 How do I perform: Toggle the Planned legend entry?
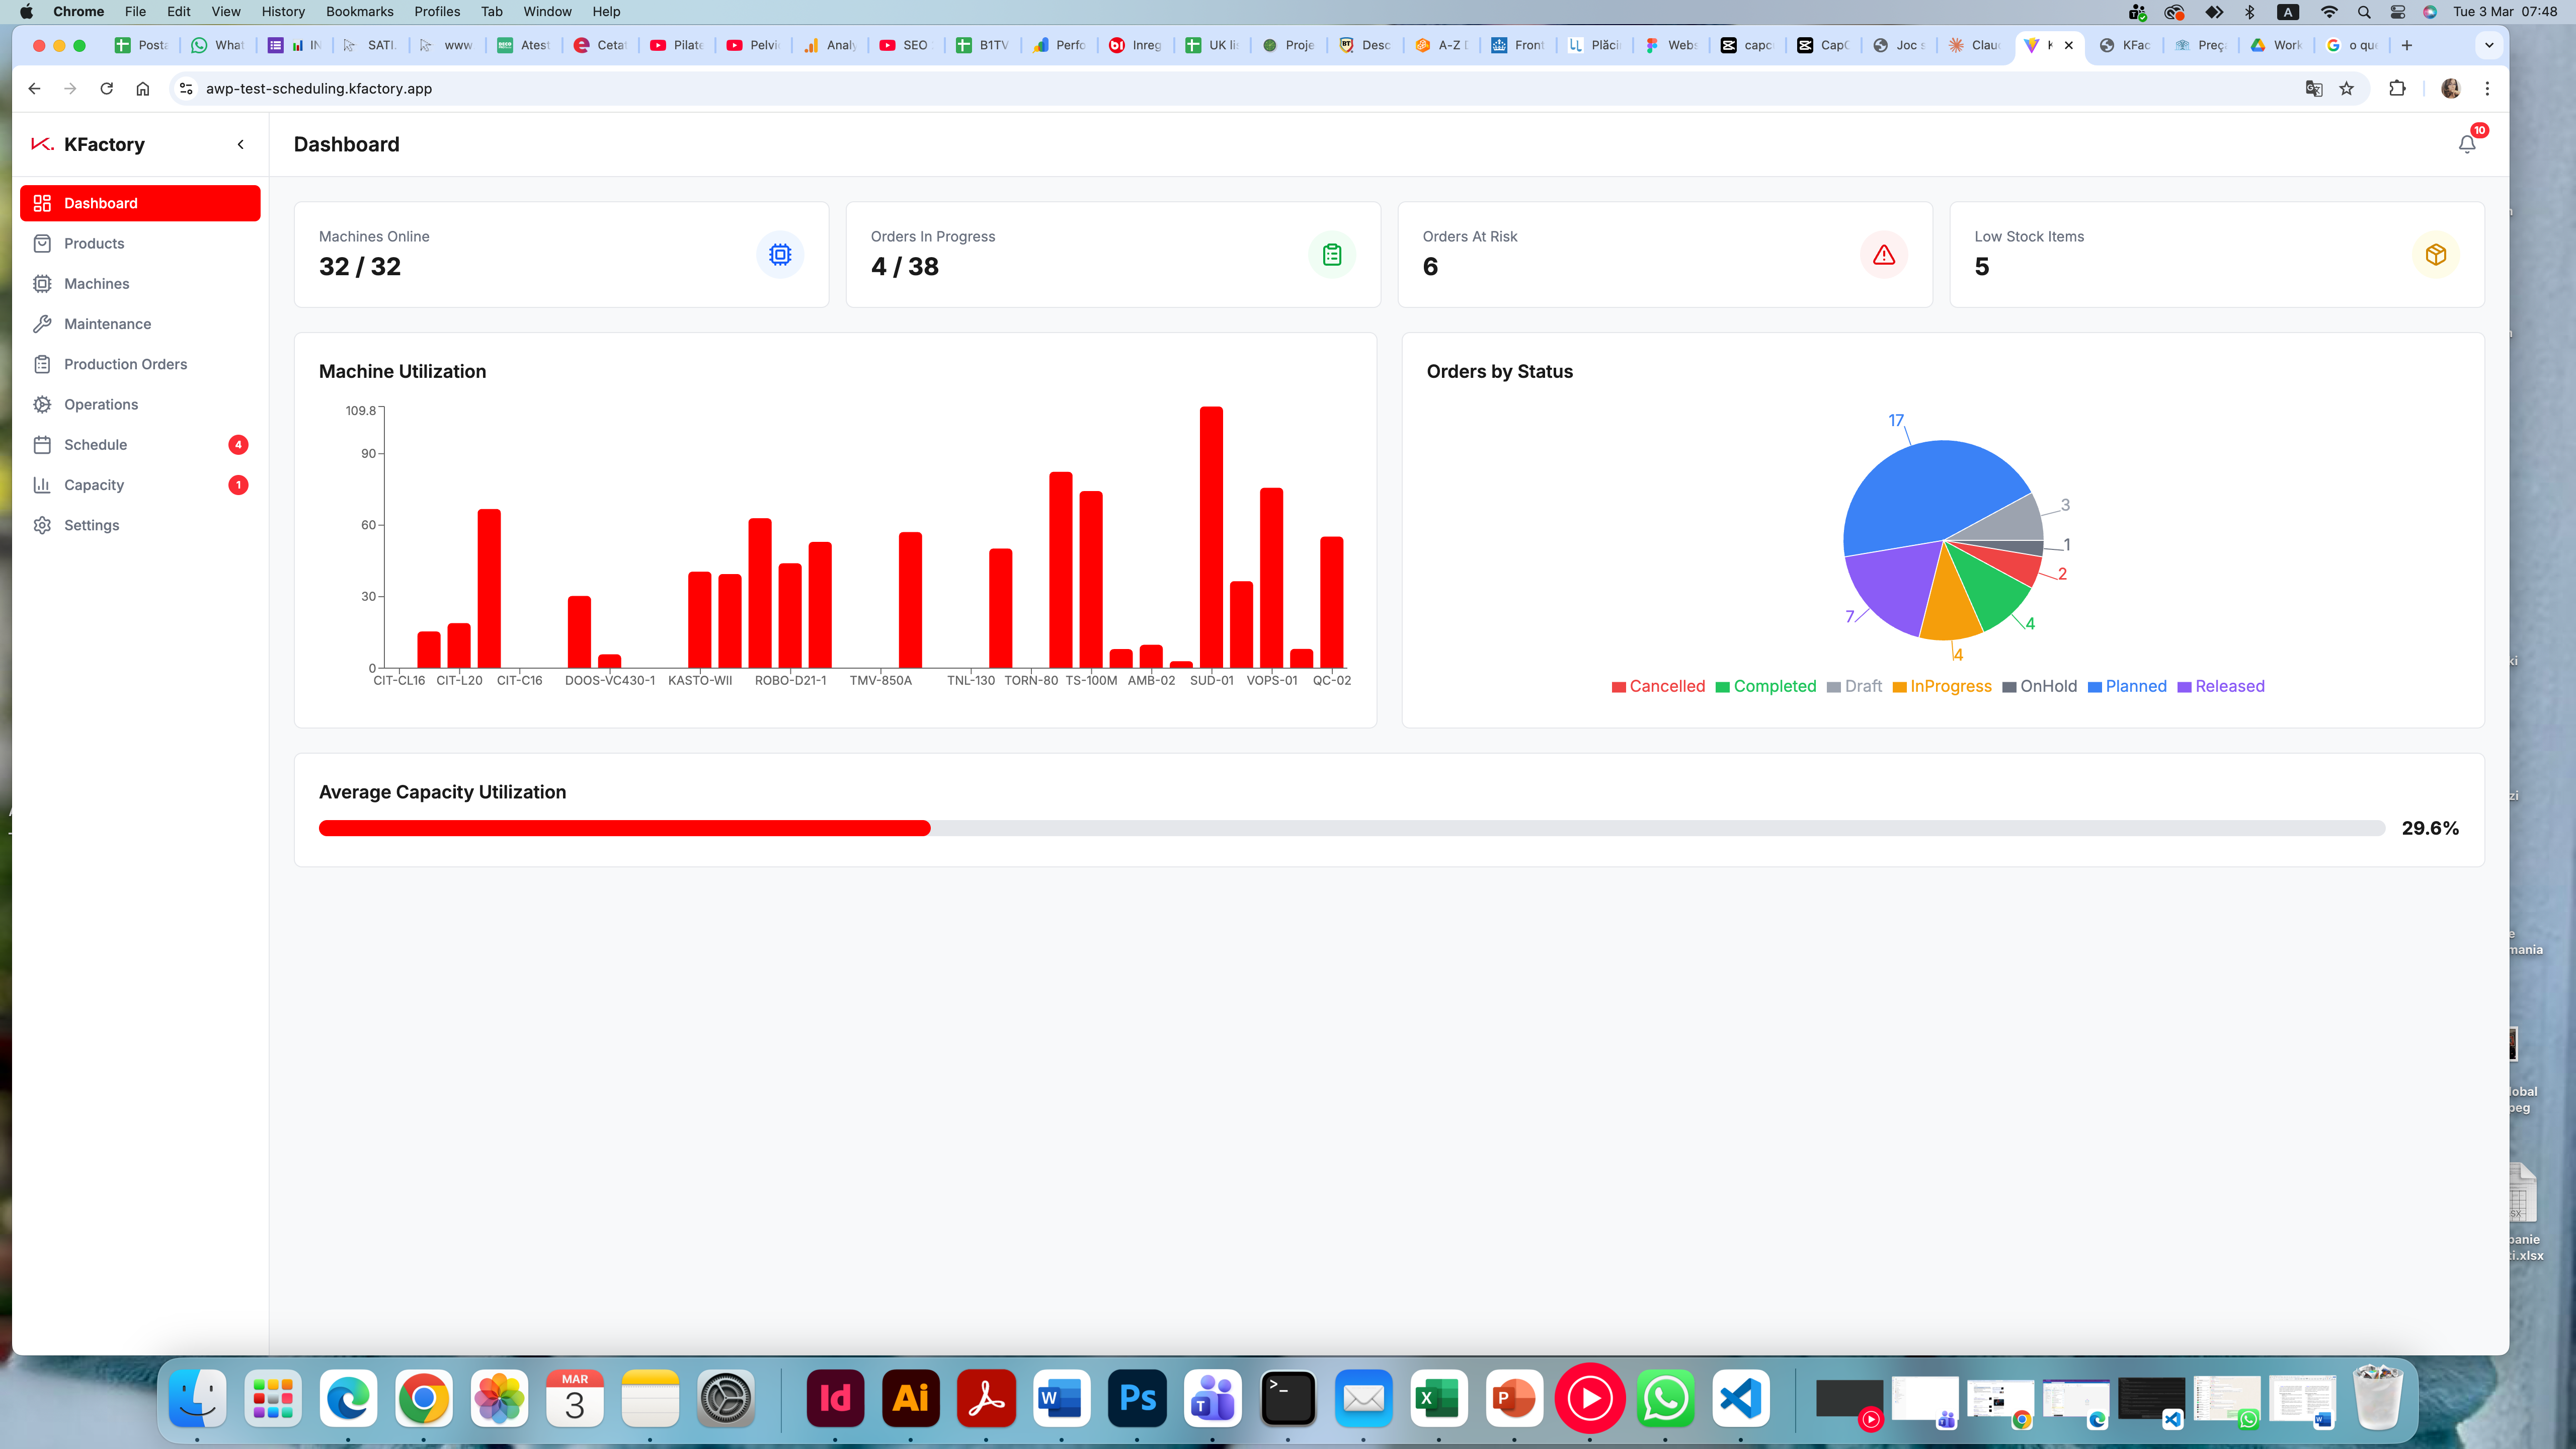[2127, 686]
